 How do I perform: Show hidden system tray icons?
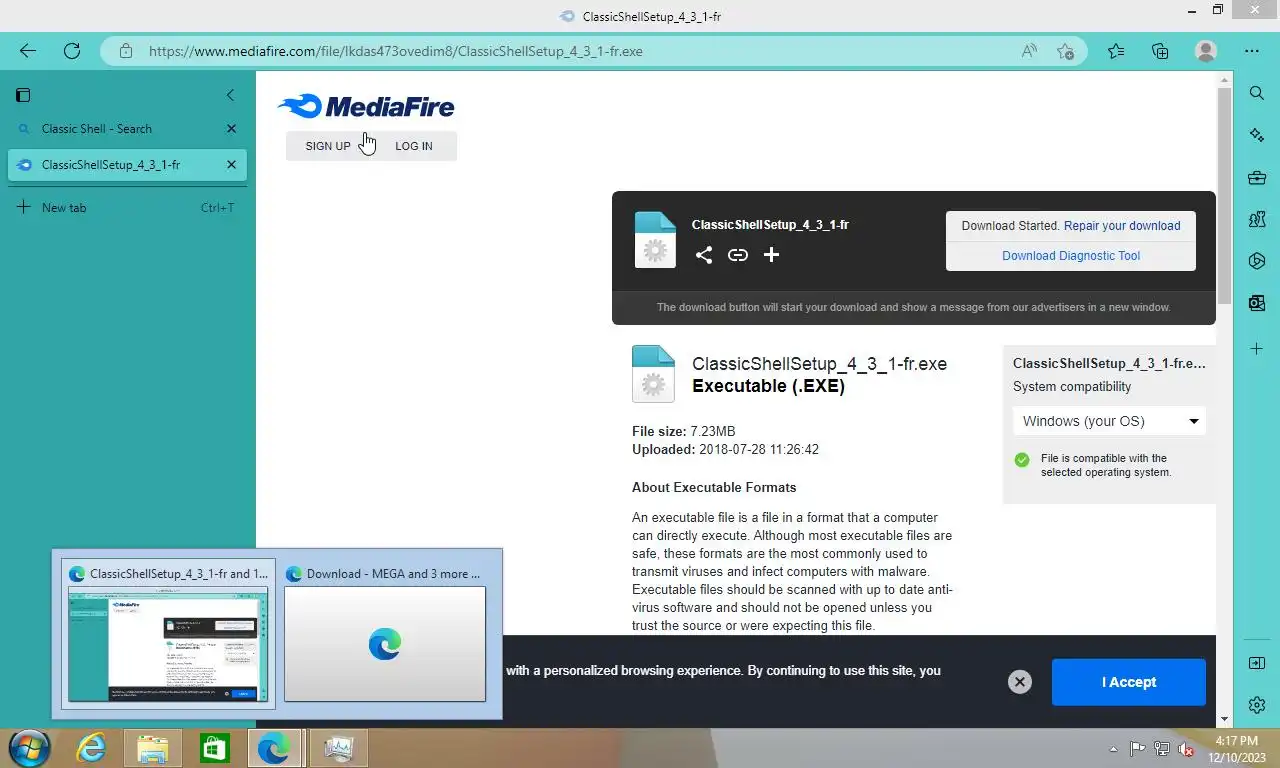tap(1114, 749)
